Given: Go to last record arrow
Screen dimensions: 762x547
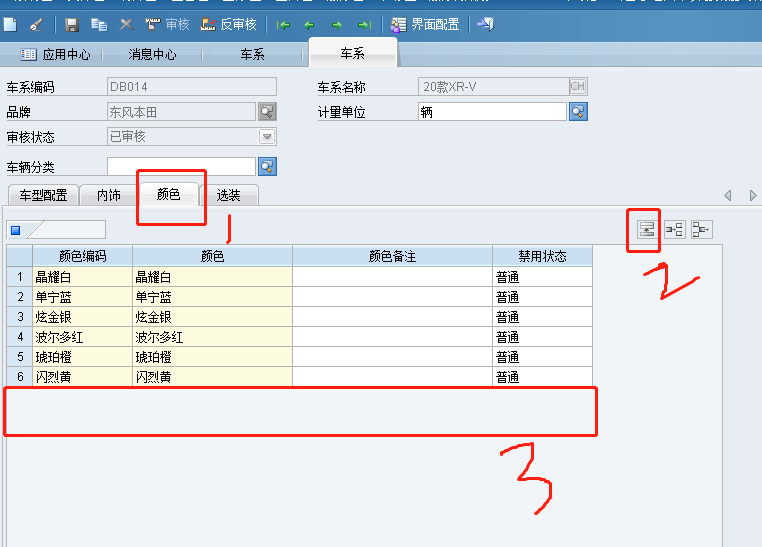Looking at the screenshot, I should pyautogui.click(x=364, y=24).
